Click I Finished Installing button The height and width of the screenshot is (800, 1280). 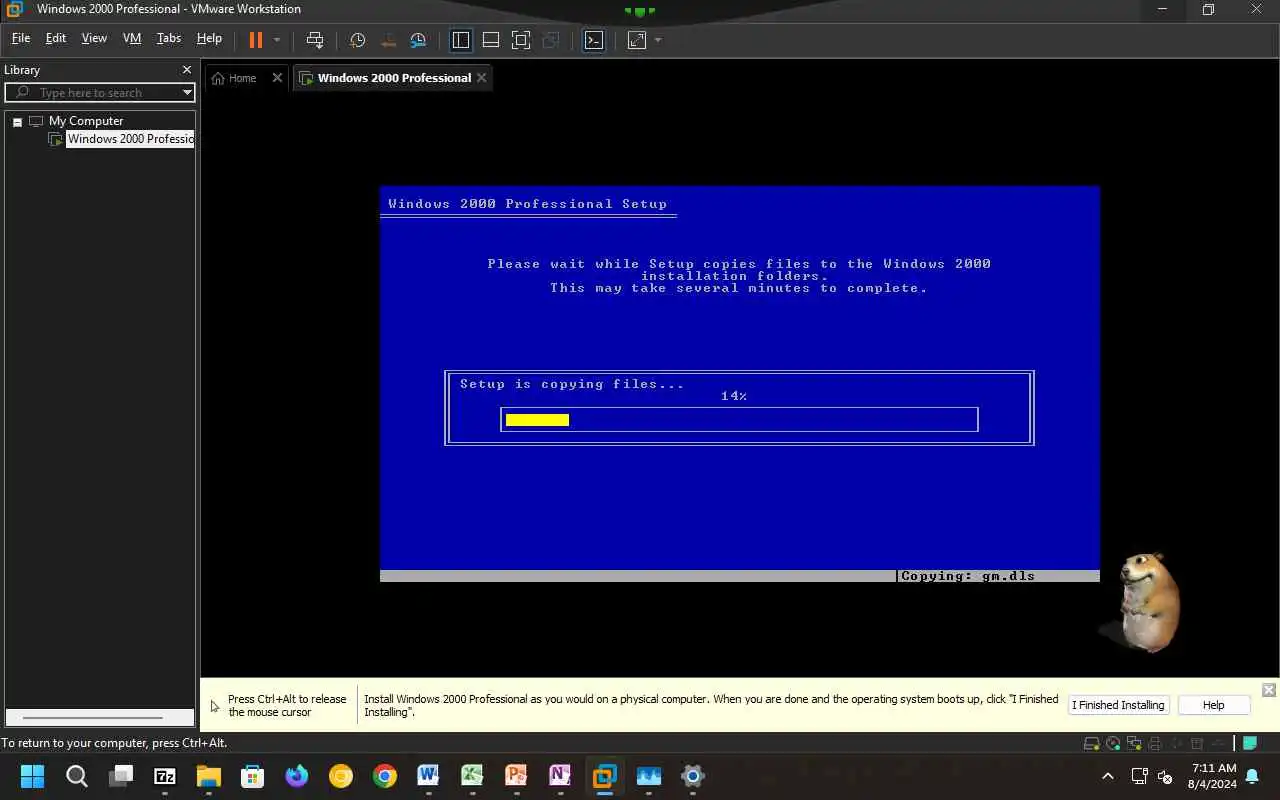point(1118,705)
